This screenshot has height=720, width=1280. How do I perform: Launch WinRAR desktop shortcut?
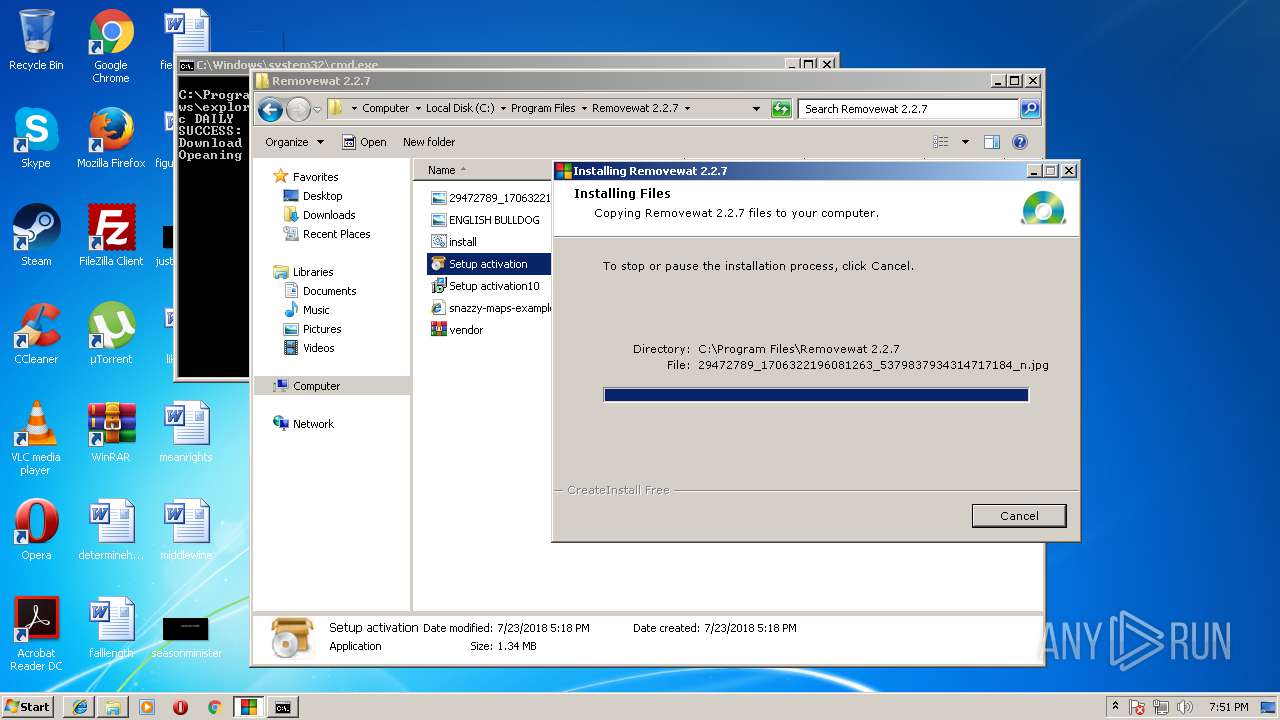pyautogui.click(x=111, y=432)
